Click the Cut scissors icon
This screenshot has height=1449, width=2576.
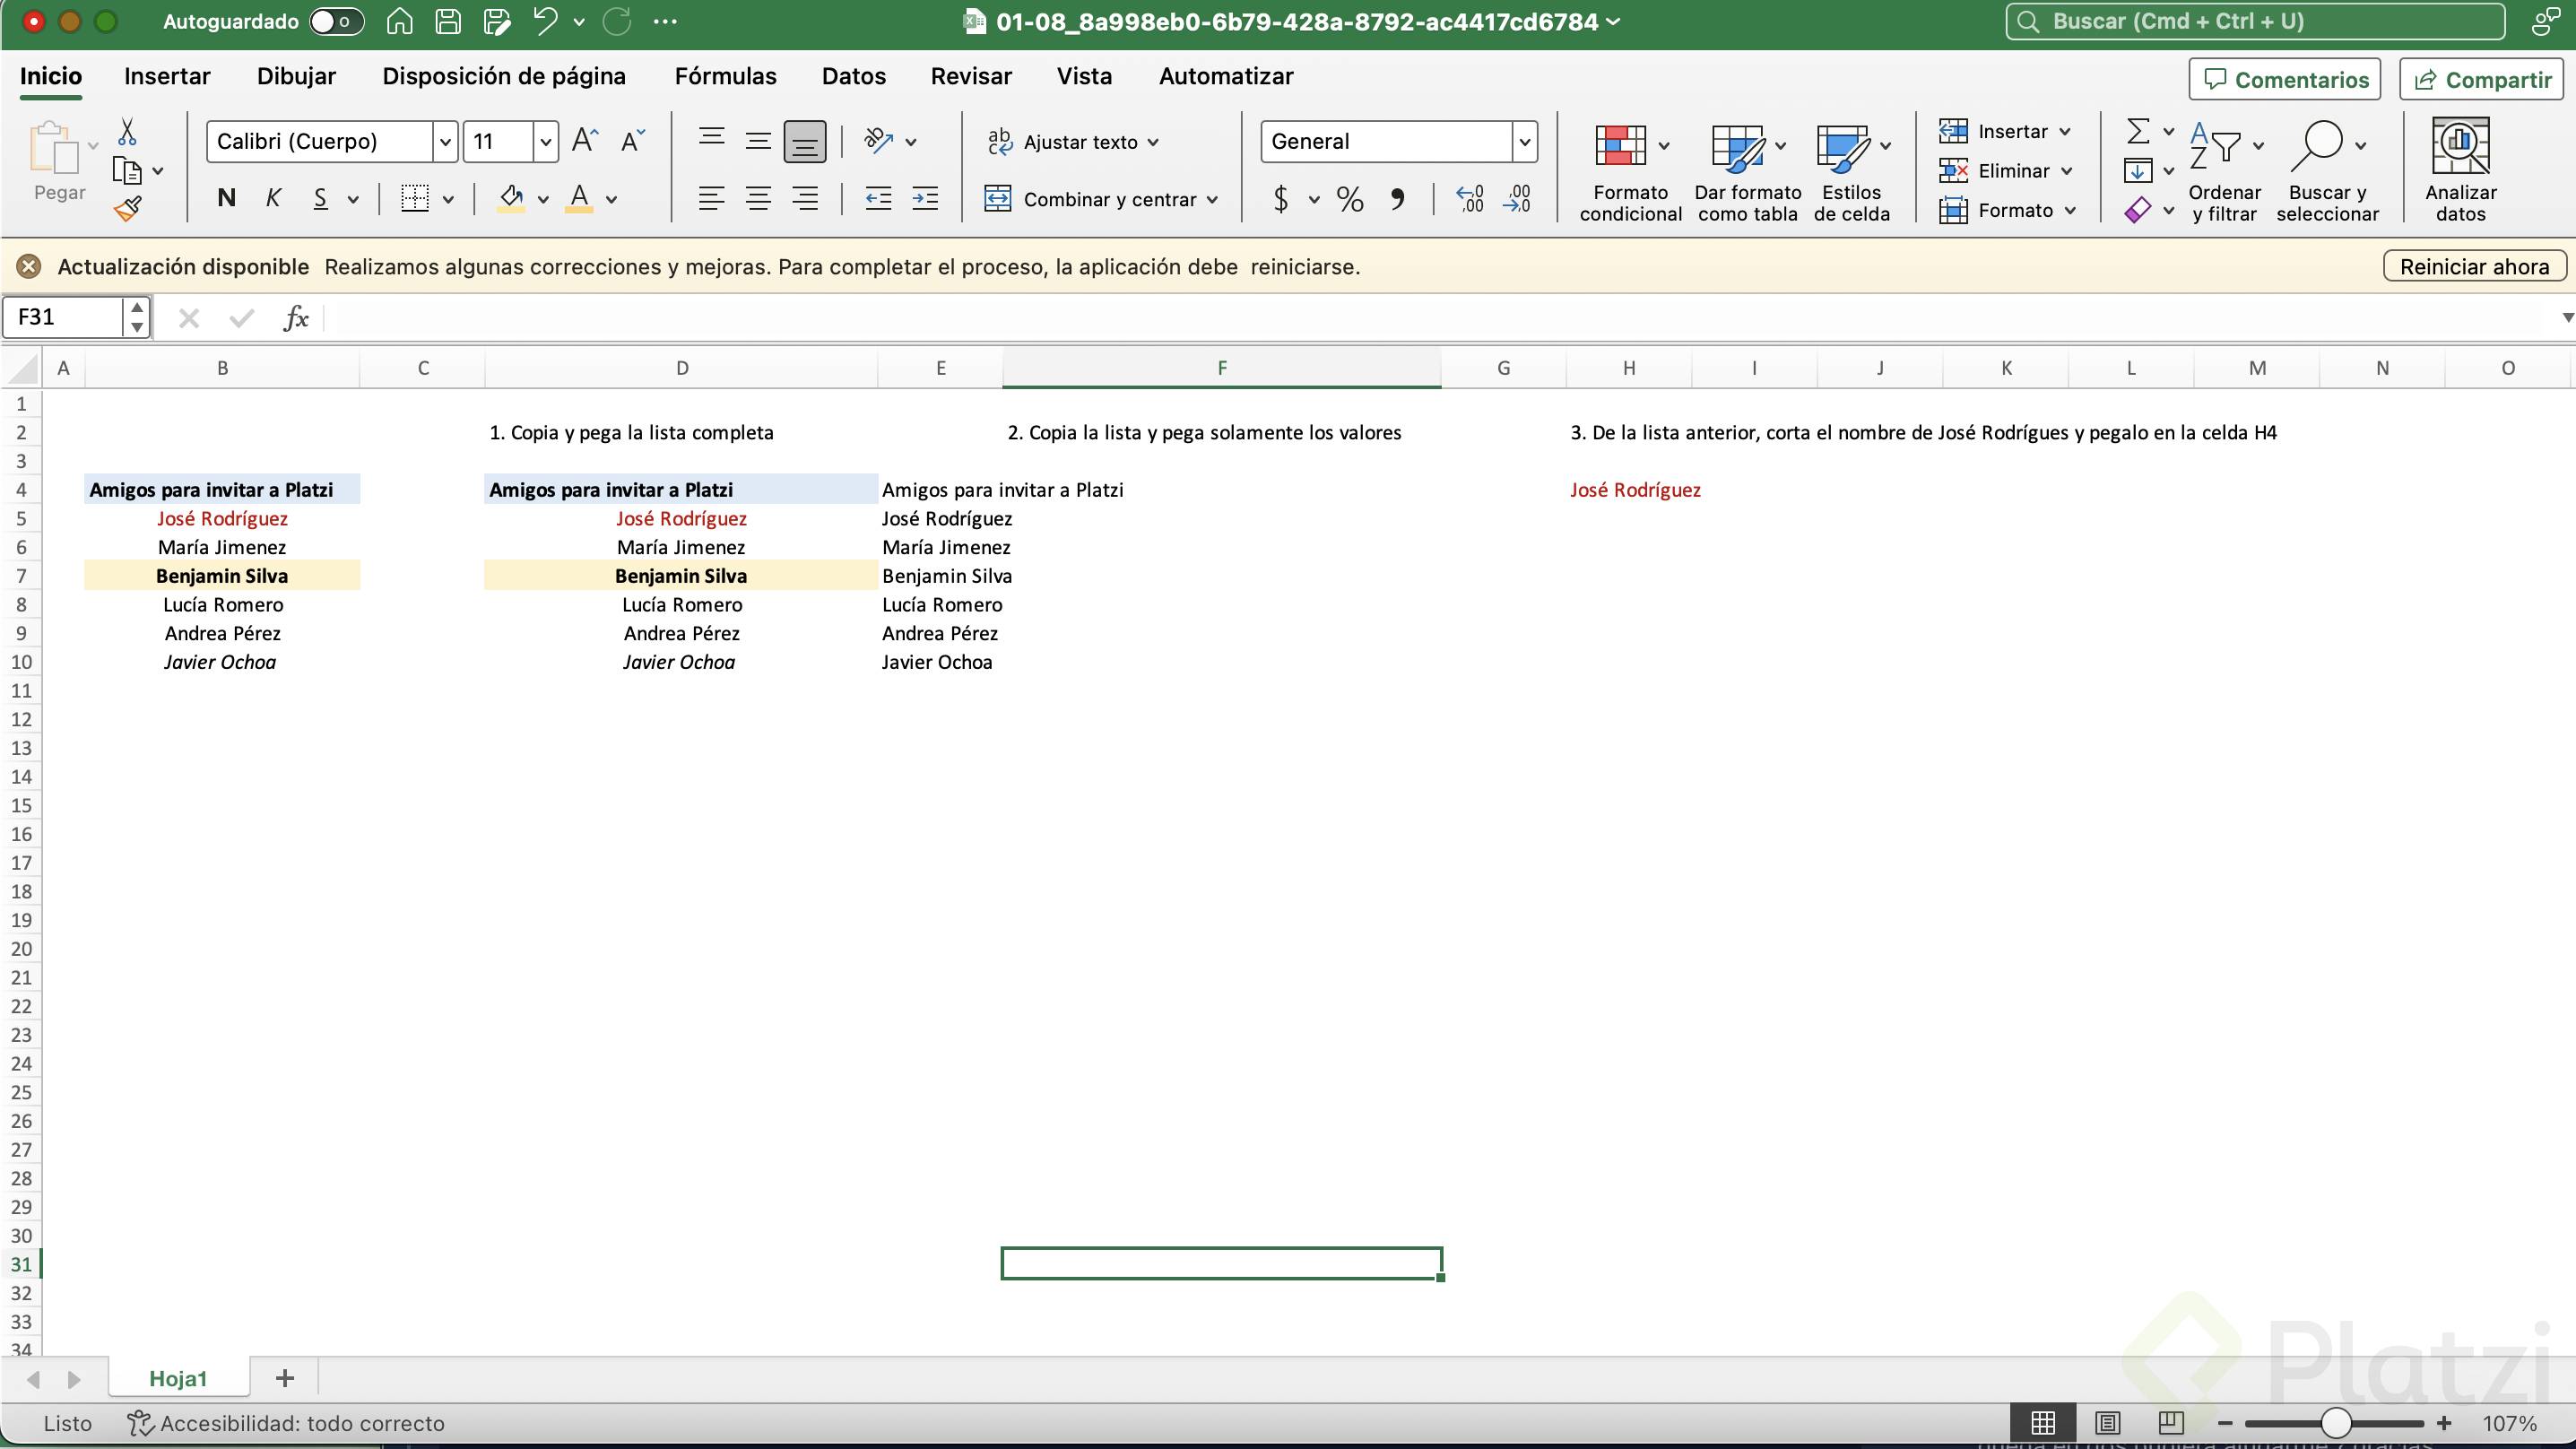tap(127, 132)
